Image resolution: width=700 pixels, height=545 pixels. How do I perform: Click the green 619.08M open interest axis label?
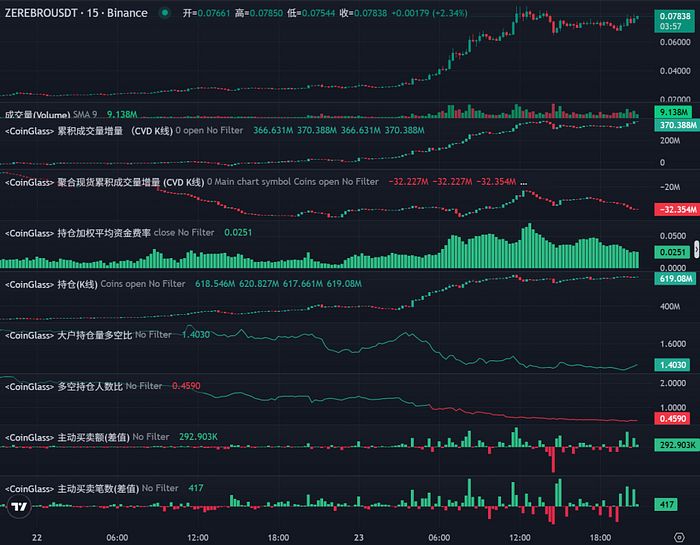pyautogui.click(x=674, y=279)
